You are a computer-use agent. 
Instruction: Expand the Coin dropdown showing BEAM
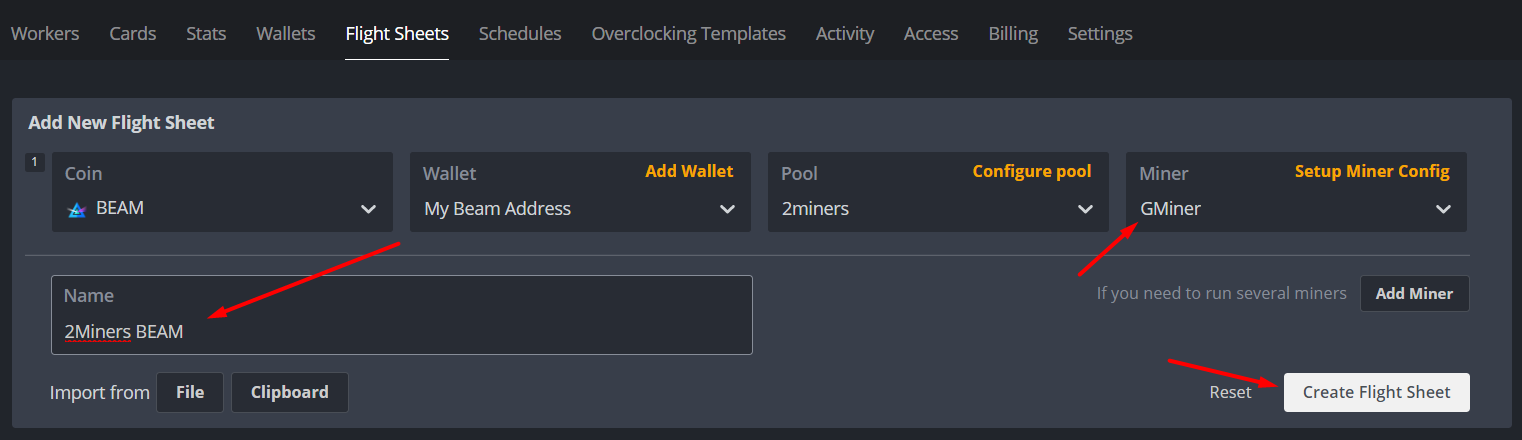click(x=222, y=192)
